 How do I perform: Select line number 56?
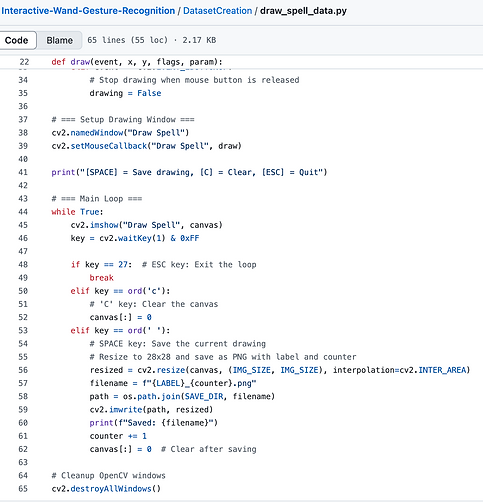[23, 370]
